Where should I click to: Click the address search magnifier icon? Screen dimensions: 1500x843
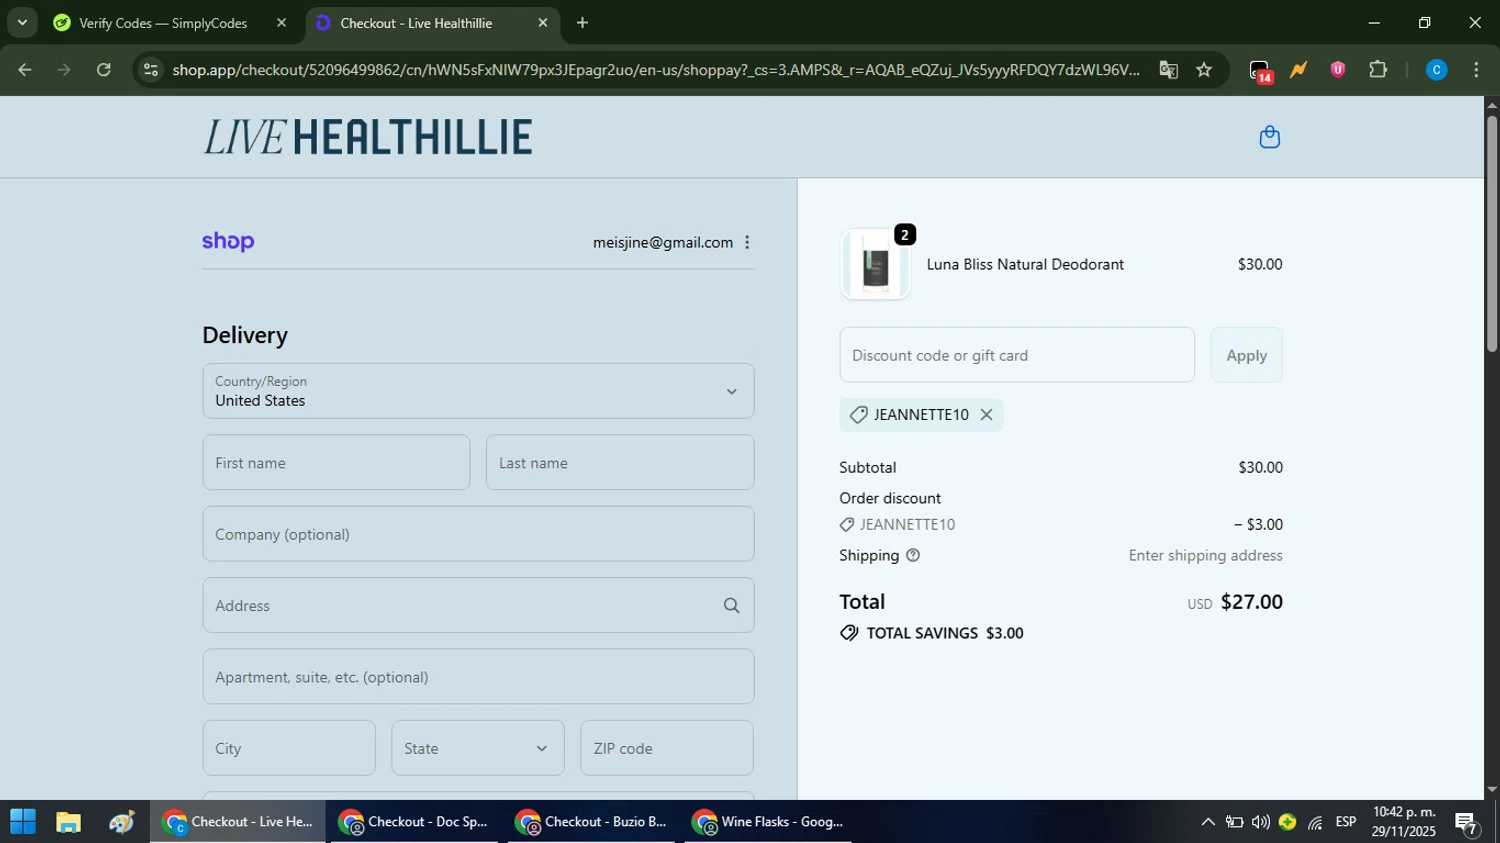tap(731, 605)
